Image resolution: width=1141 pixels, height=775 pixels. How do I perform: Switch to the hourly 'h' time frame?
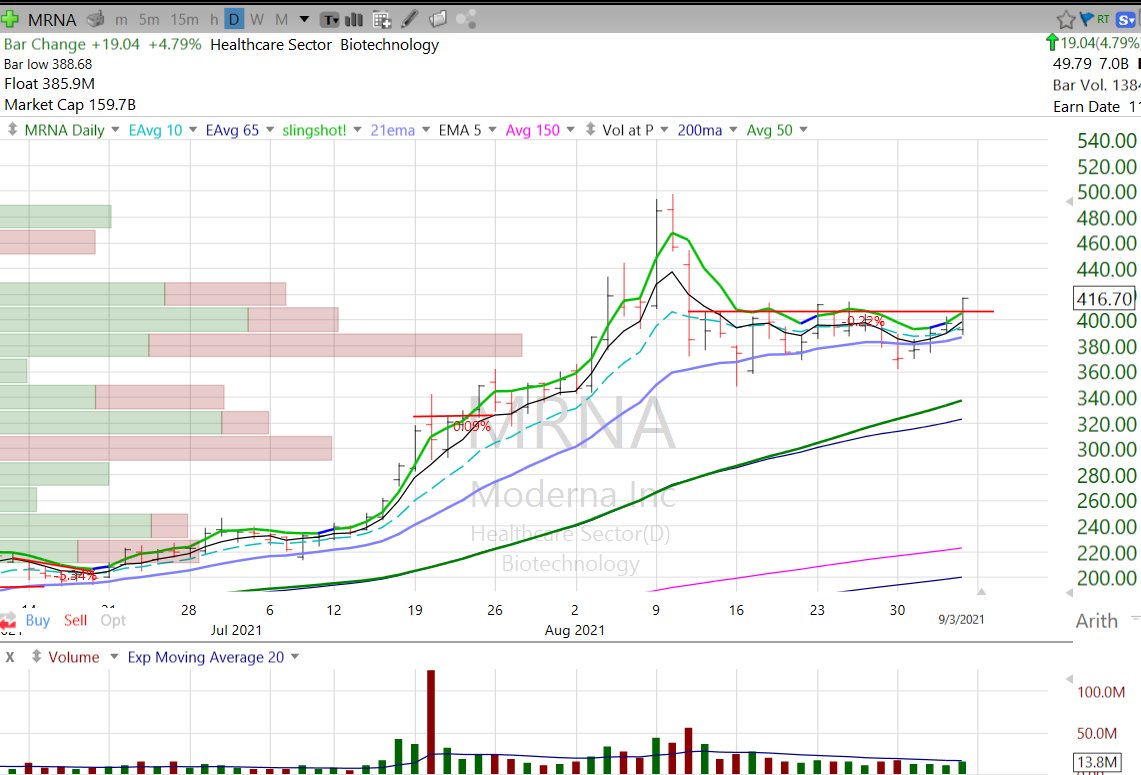[214, 20]
